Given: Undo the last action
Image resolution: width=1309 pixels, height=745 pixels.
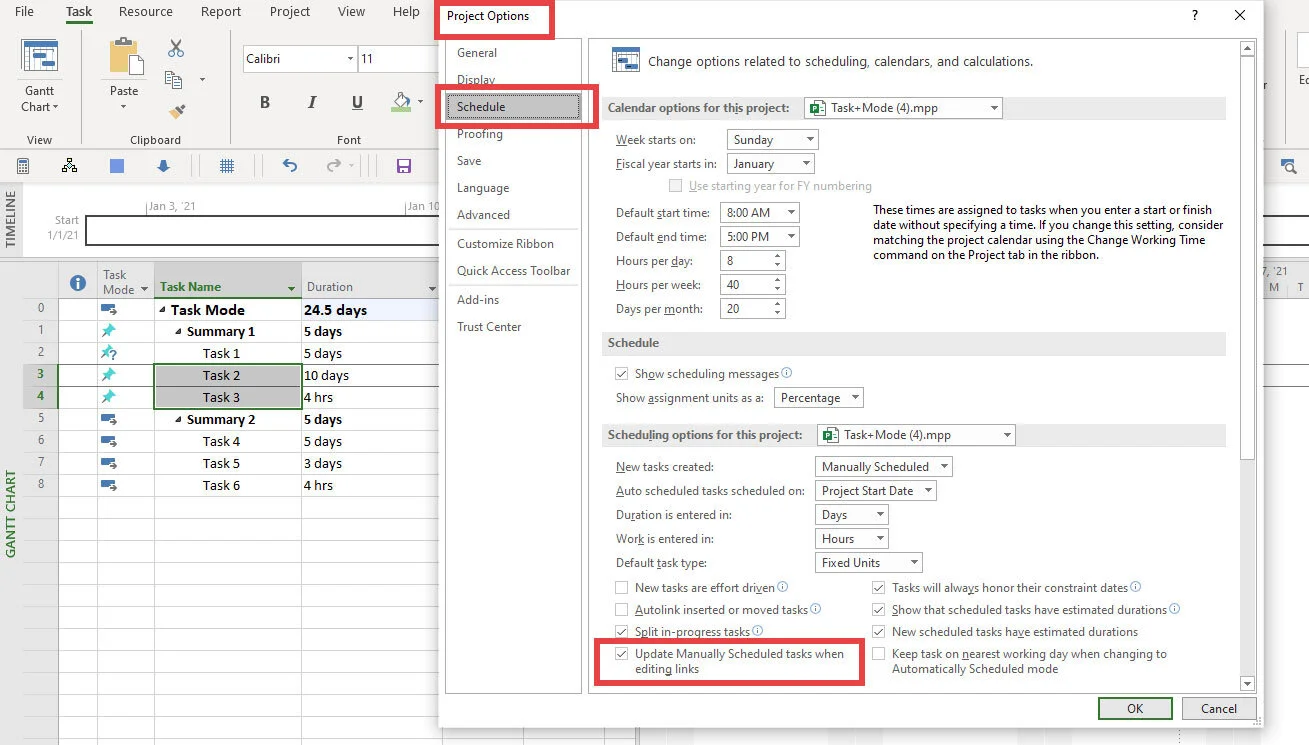Looking at the screenshot, I should tap(290, 166).
